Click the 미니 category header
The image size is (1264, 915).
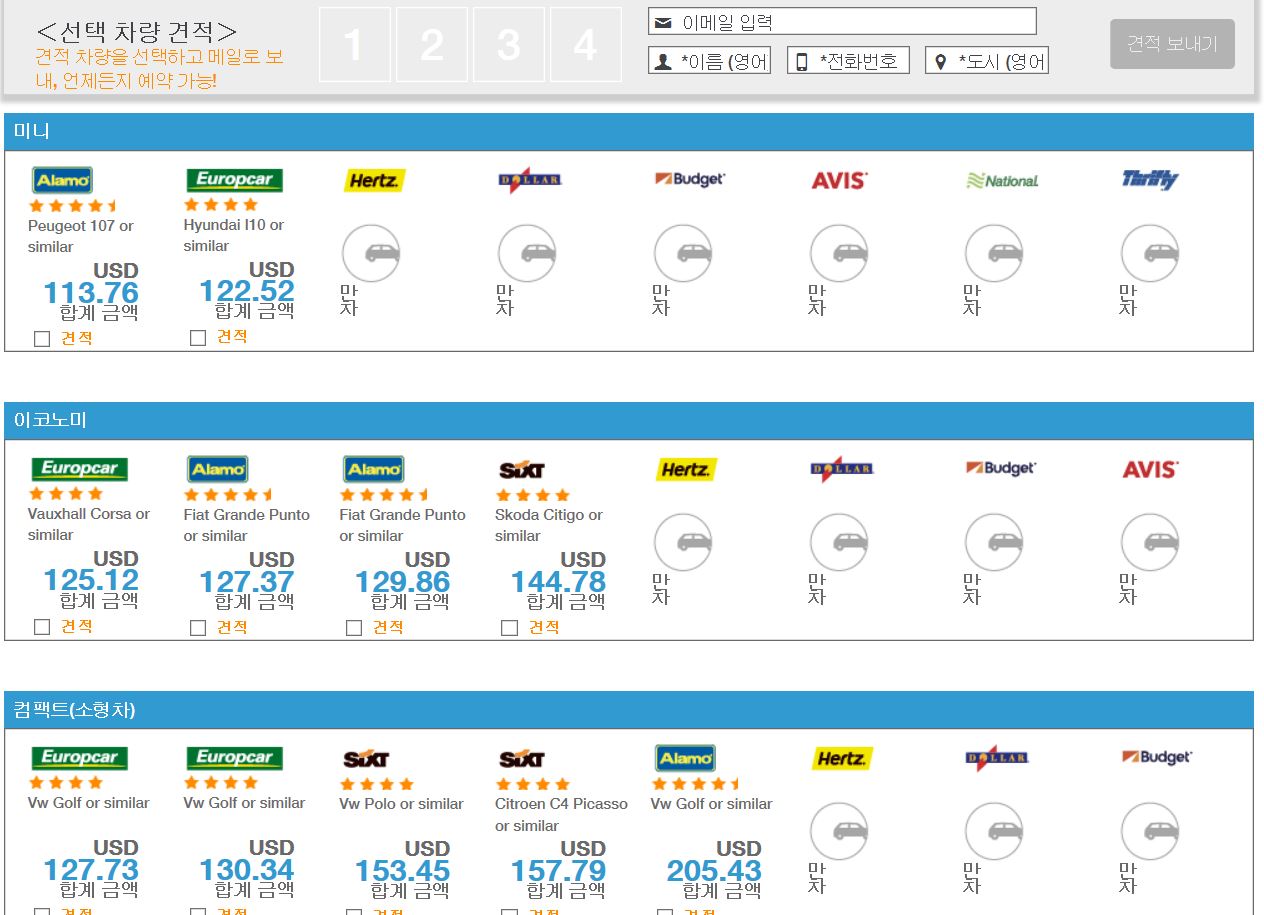coord(629,132)
